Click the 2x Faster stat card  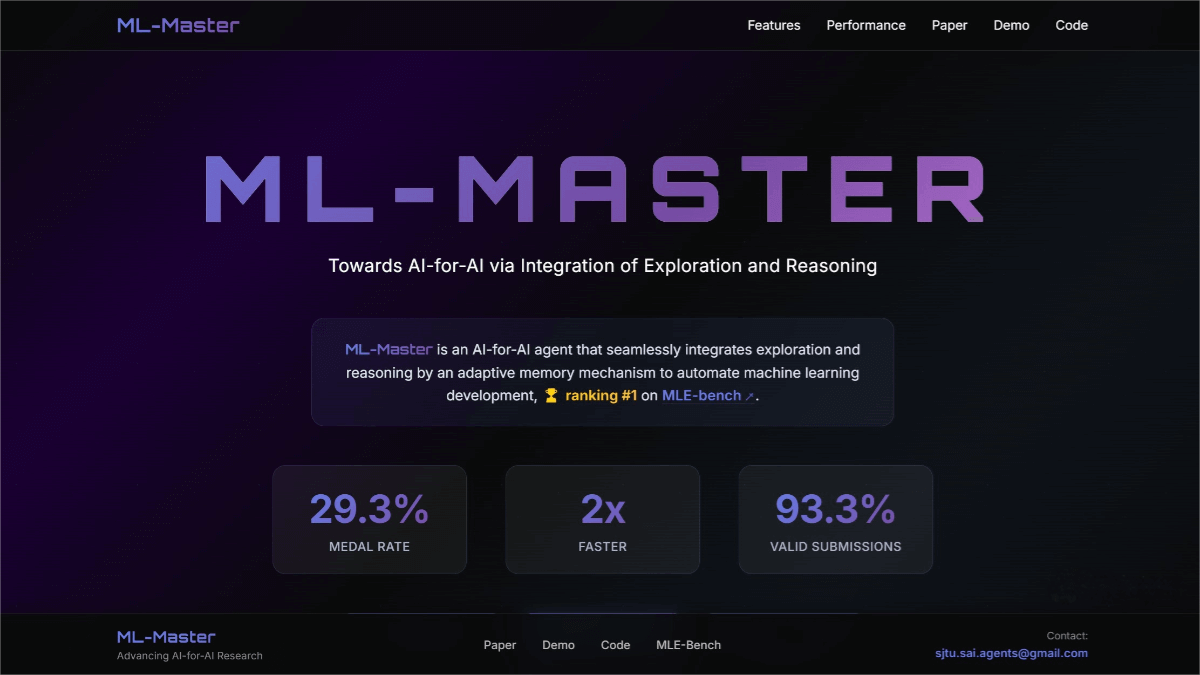(x=602, y=519)
